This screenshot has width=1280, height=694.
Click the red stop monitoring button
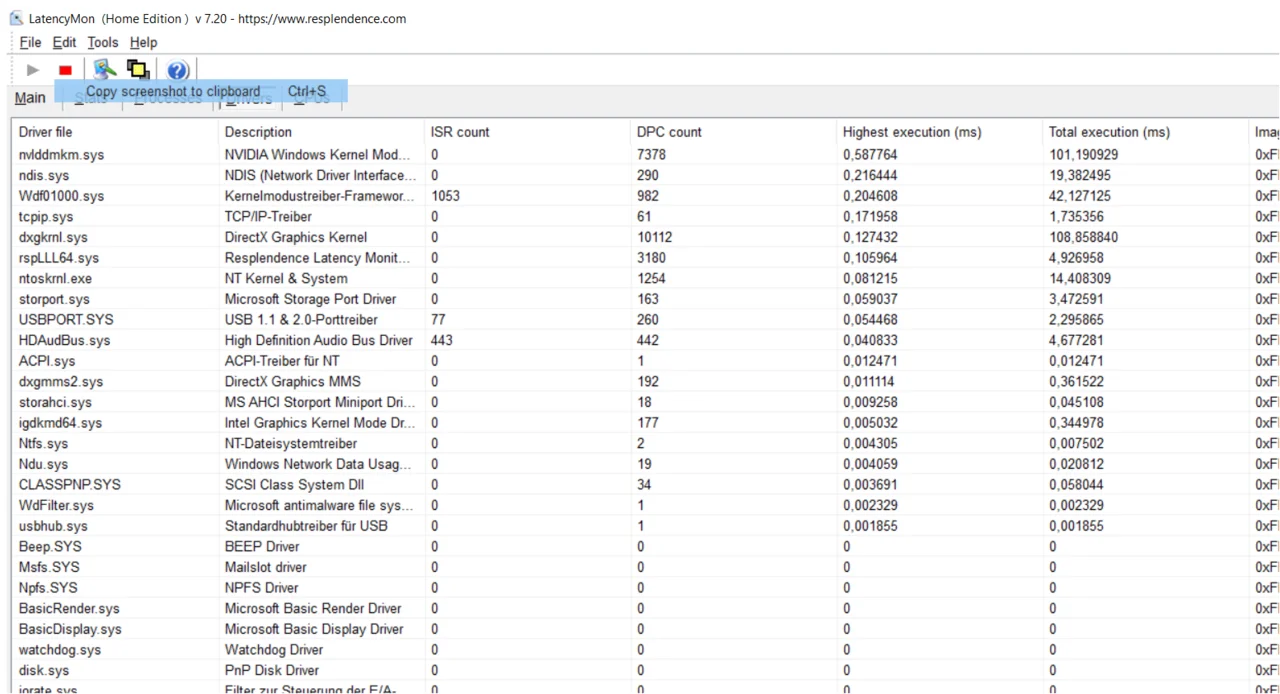(65, 70)
